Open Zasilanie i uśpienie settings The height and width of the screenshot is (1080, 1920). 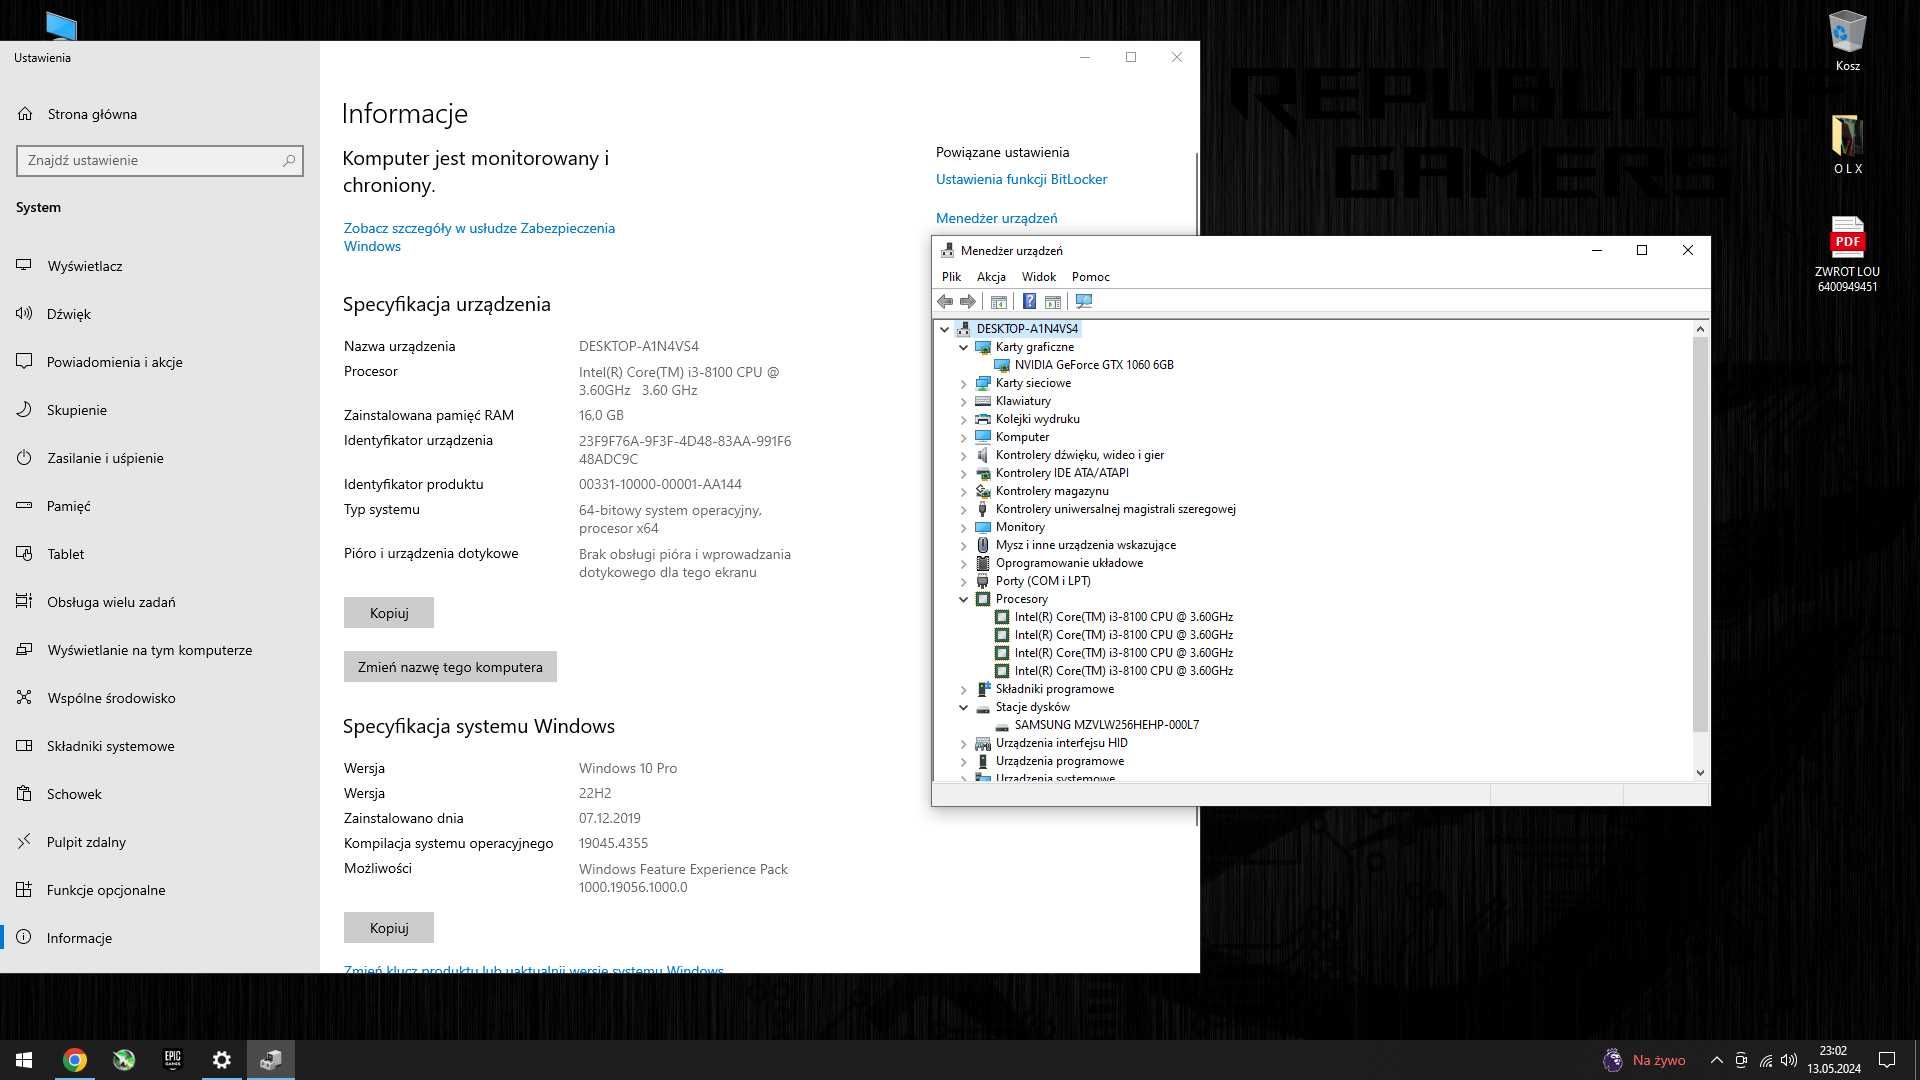[160, 458]
